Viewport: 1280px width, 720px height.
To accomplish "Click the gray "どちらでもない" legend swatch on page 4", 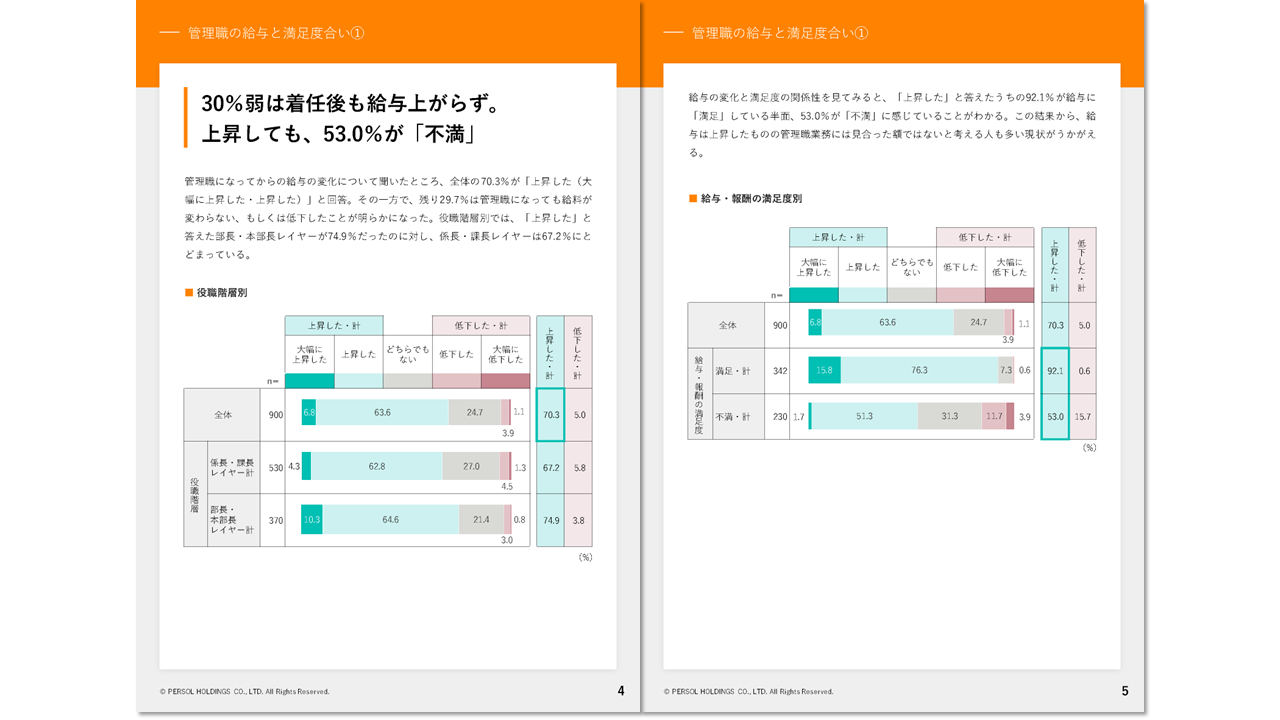I will click(x=407, y=381).
